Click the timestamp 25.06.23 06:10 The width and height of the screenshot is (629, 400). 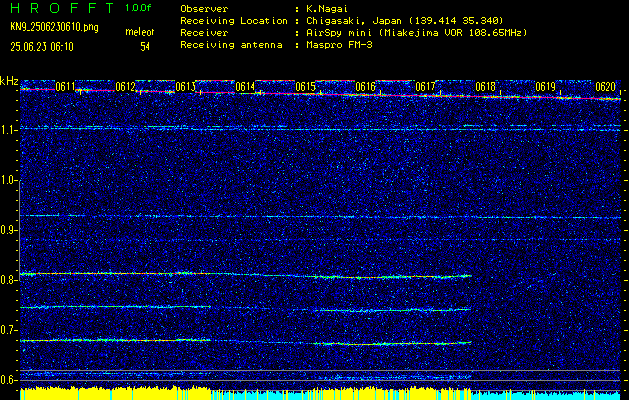point(42,47)
